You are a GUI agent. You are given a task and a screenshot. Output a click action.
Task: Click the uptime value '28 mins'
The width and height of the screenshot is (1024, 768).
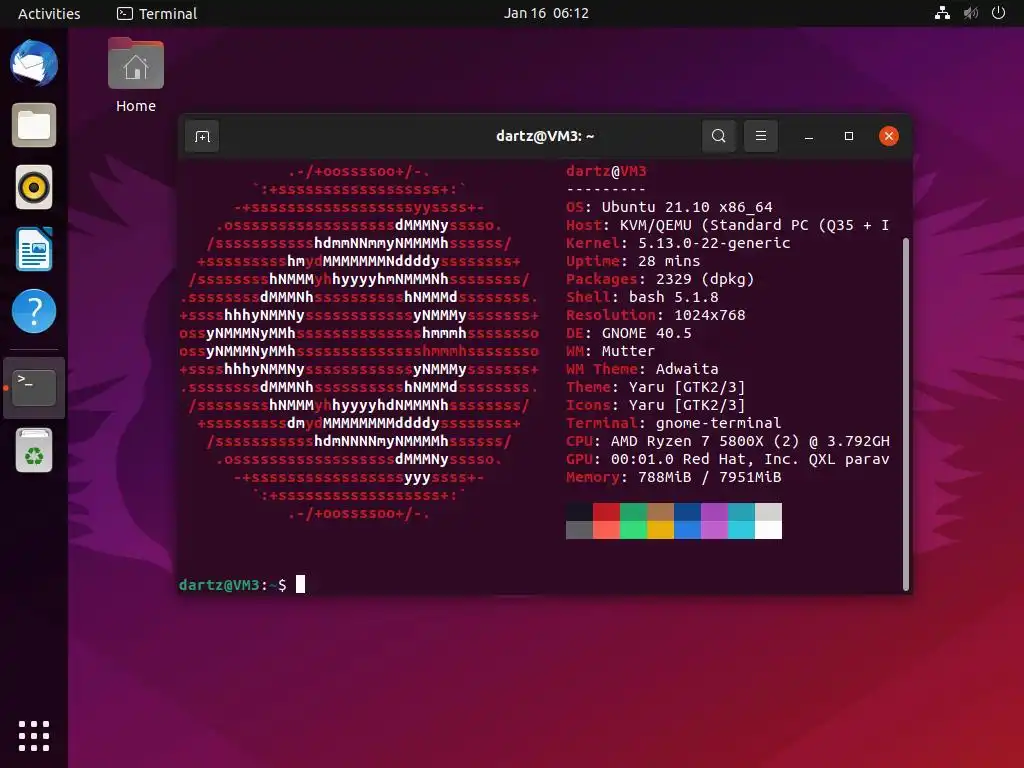pos(669,261)
